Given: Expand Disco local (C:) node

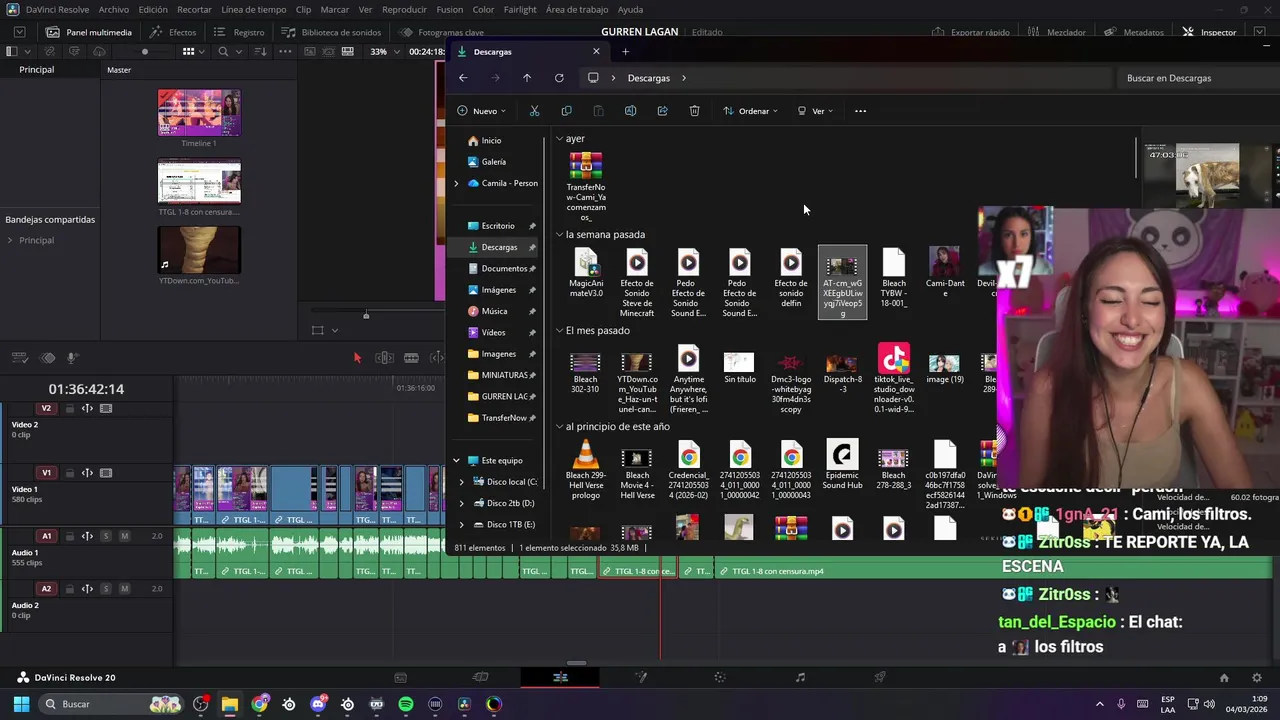Looking at the screenshot, I should (x=462, y=482).
